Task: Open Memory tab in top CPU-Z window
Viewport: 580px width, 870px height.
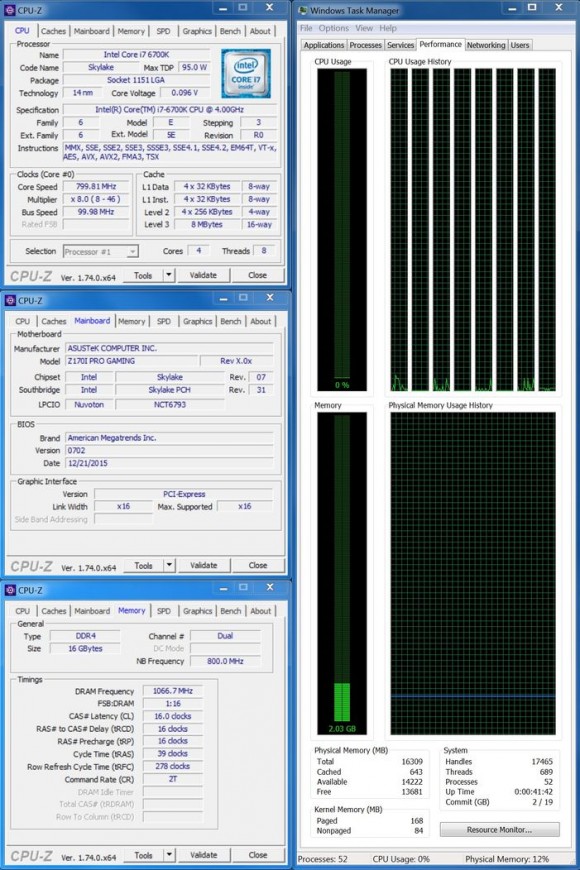Action: click(131, 31)
